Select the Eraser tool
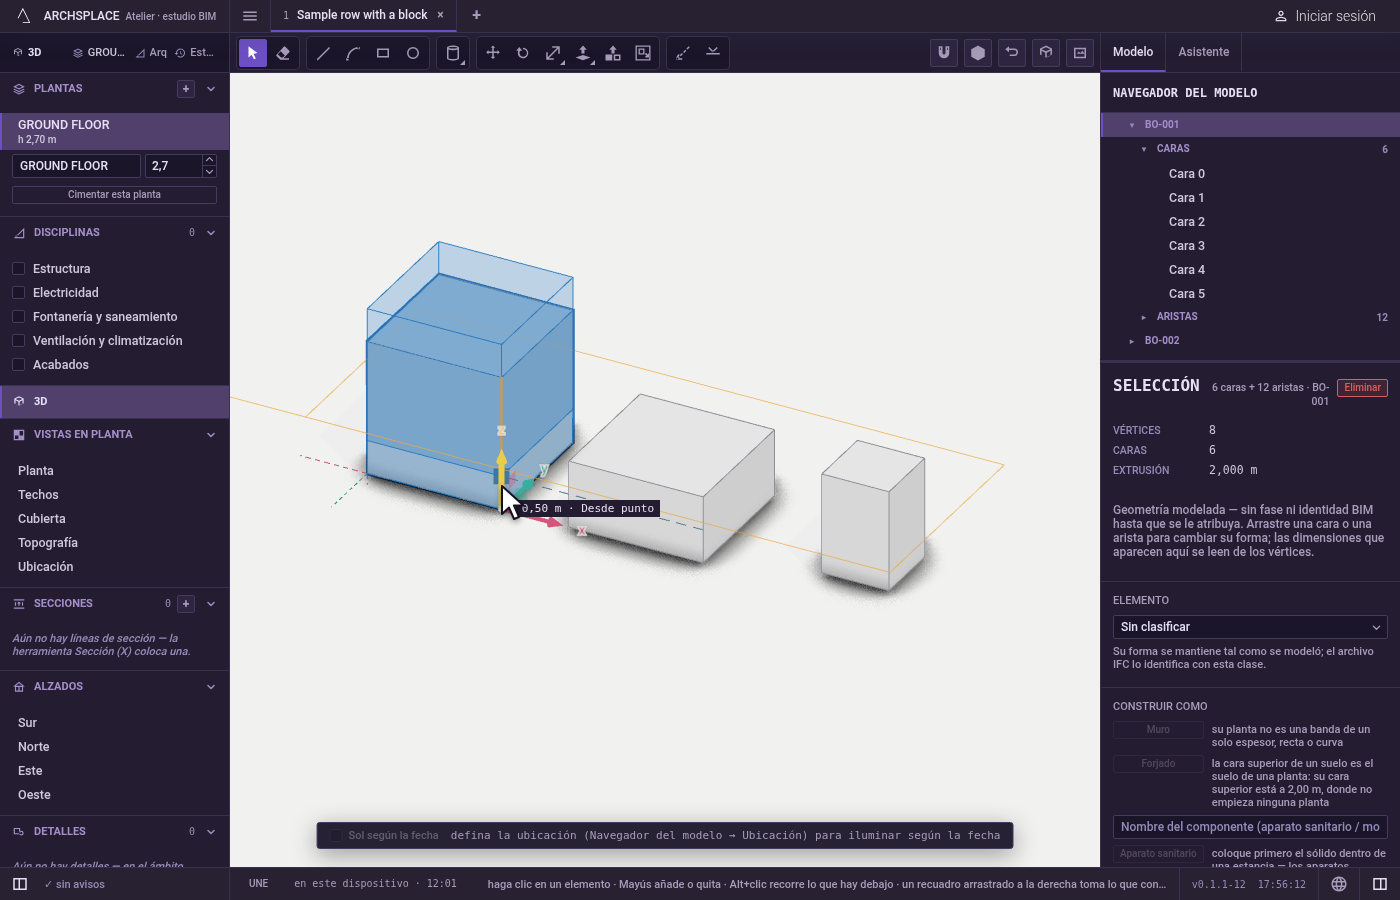Image resolution: width=1400 pixels, height=900 pixels. pos(283,53)
